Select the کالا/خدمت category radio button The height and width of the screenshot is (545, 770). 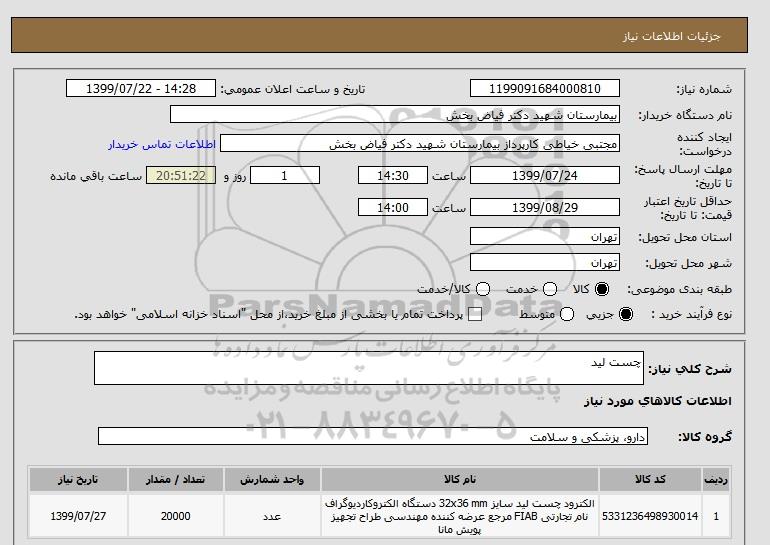point(483,289)
